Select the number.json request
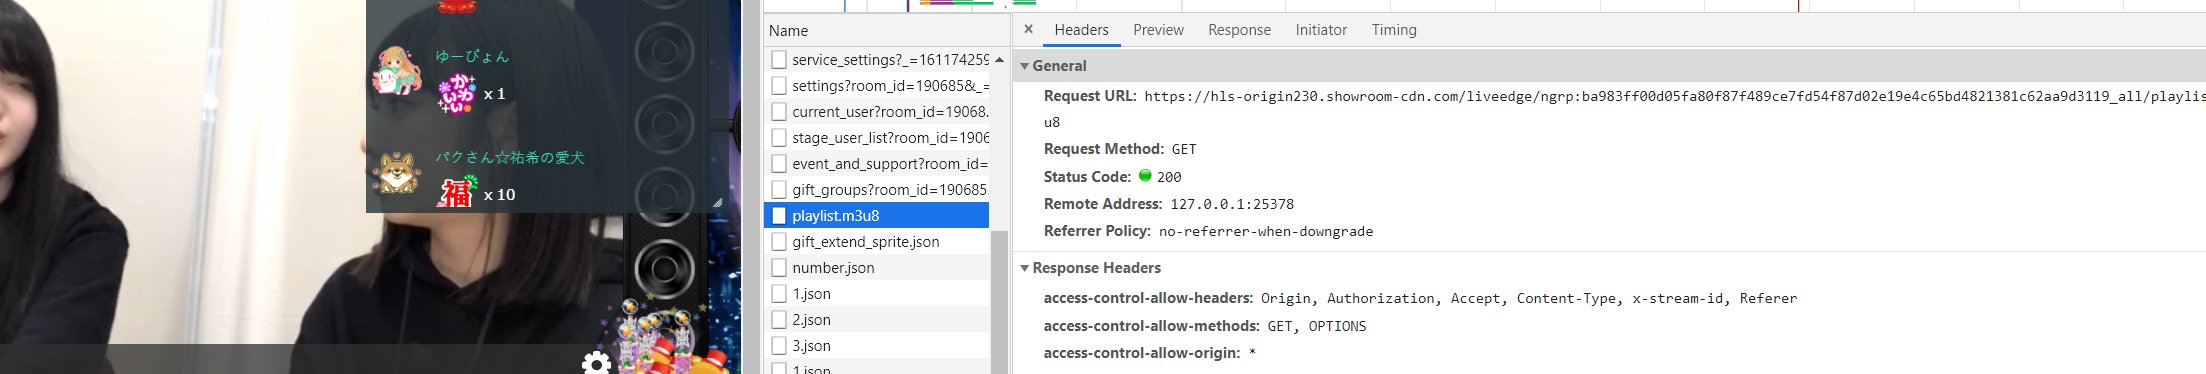The height and width of the screenshot is (374, 2206). click(x=877, y=268)
